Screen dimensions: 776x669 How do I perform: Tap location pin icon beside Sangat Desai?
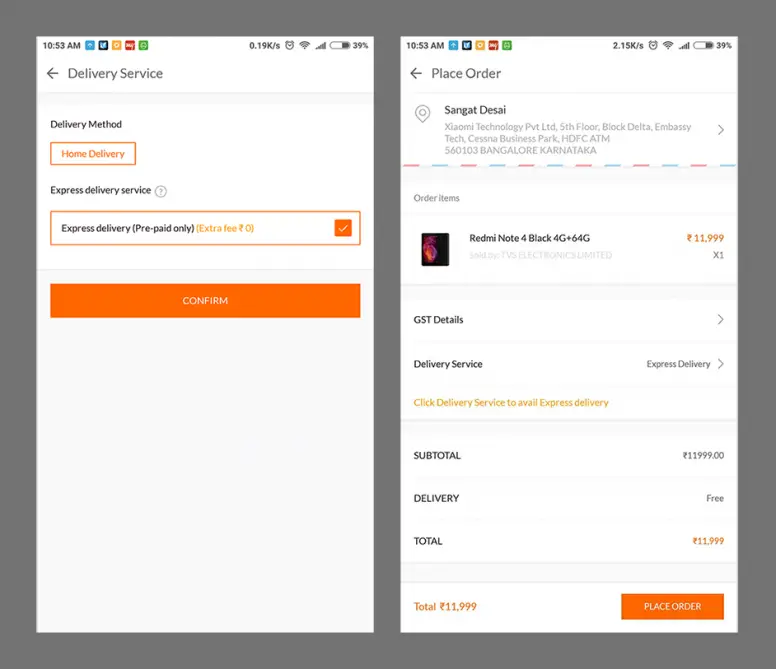(x=422, y=114)
